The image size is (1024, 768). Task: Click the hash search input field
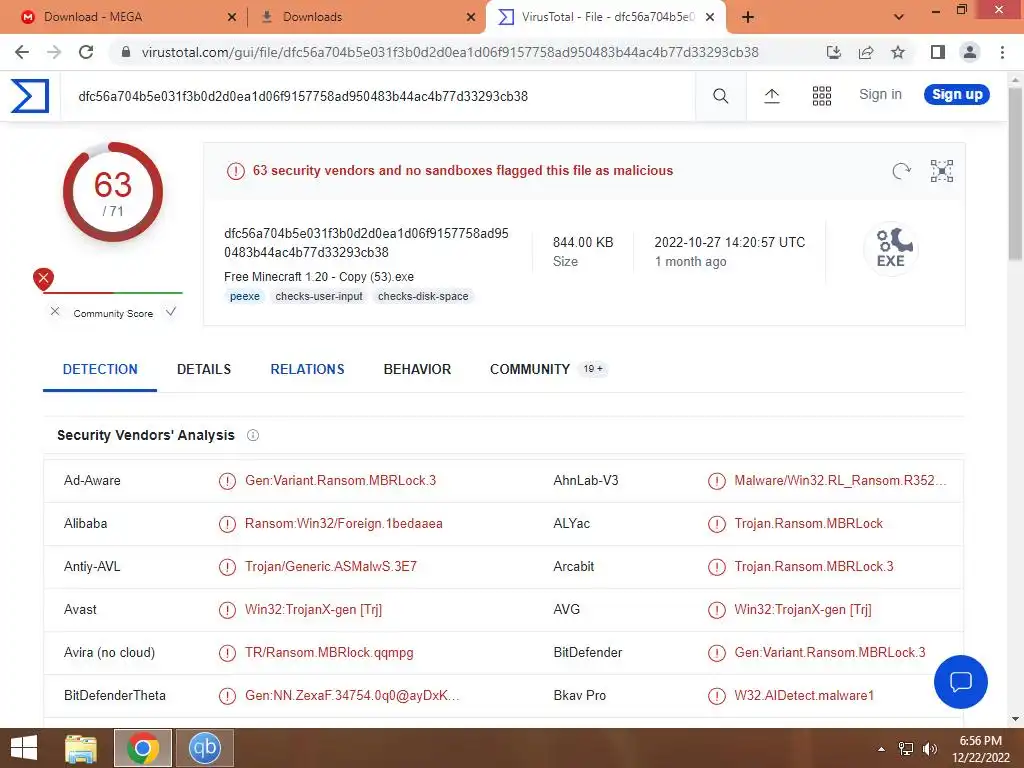point(377,97)
